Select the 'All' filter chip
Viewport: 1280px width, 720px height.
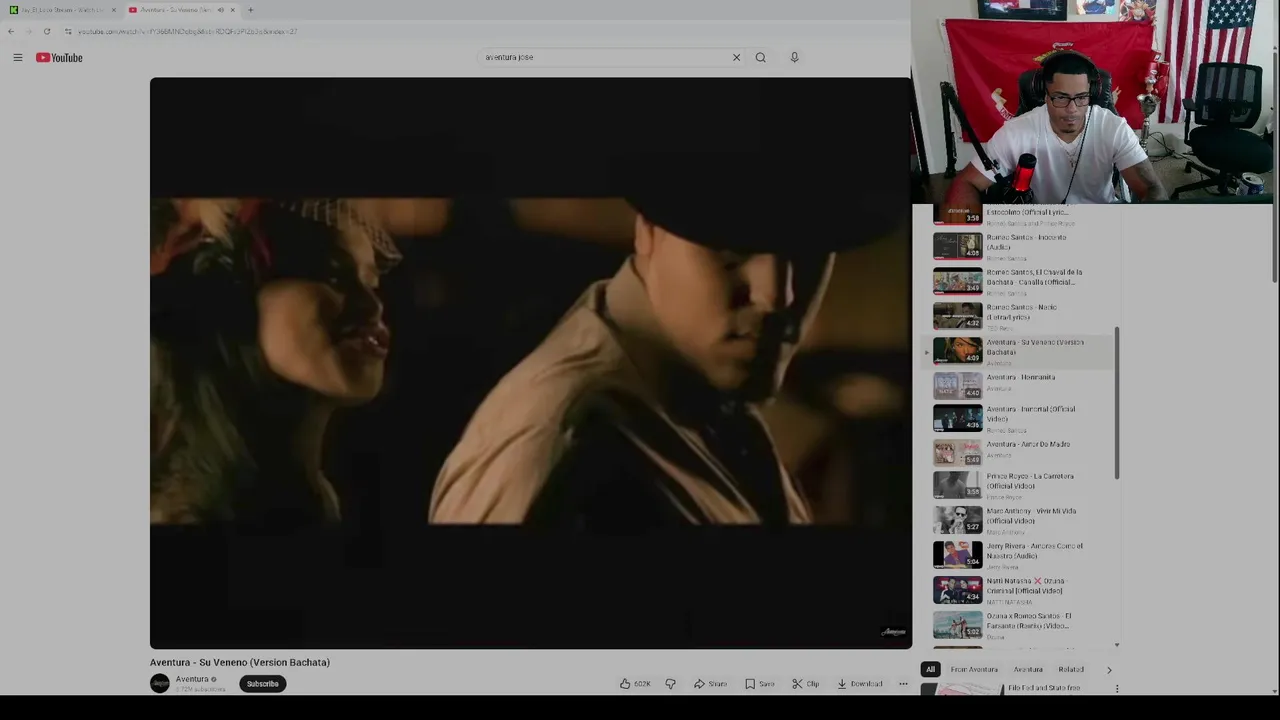click(x=930, y=670)
